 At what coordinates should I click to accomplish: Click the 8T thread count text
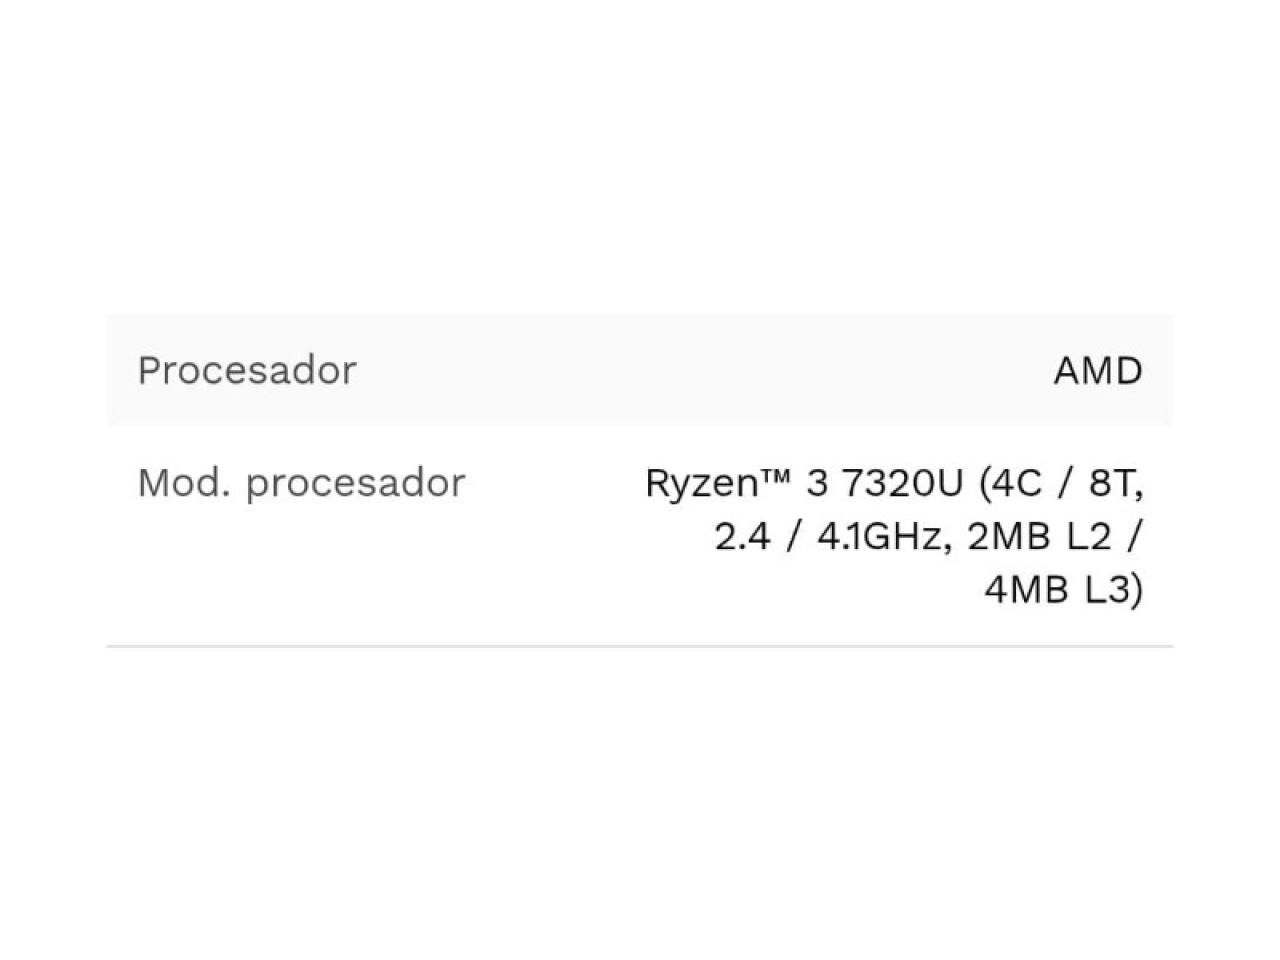(x=1114, y=484)
